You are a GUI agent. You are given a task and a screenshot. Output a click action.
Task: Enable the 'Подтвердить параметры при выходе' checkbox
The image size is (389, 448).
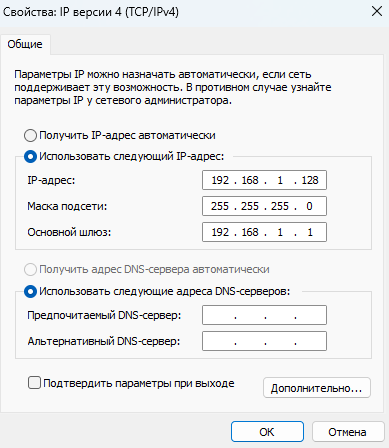(34, 383)
